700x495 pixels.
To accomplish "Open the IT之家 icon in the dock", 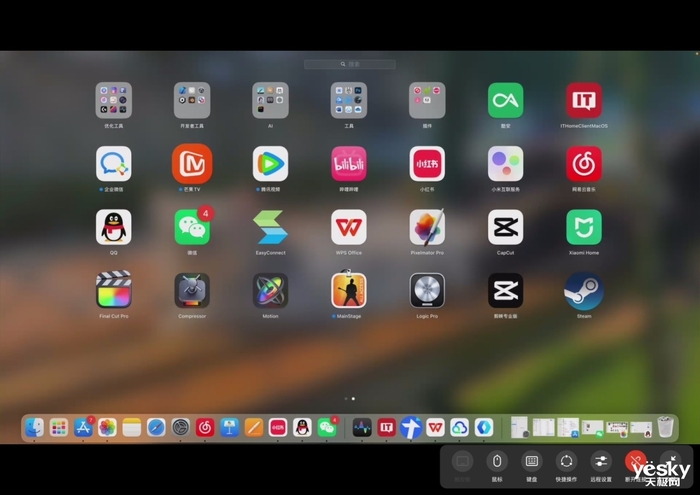I will tap(387, 428).
